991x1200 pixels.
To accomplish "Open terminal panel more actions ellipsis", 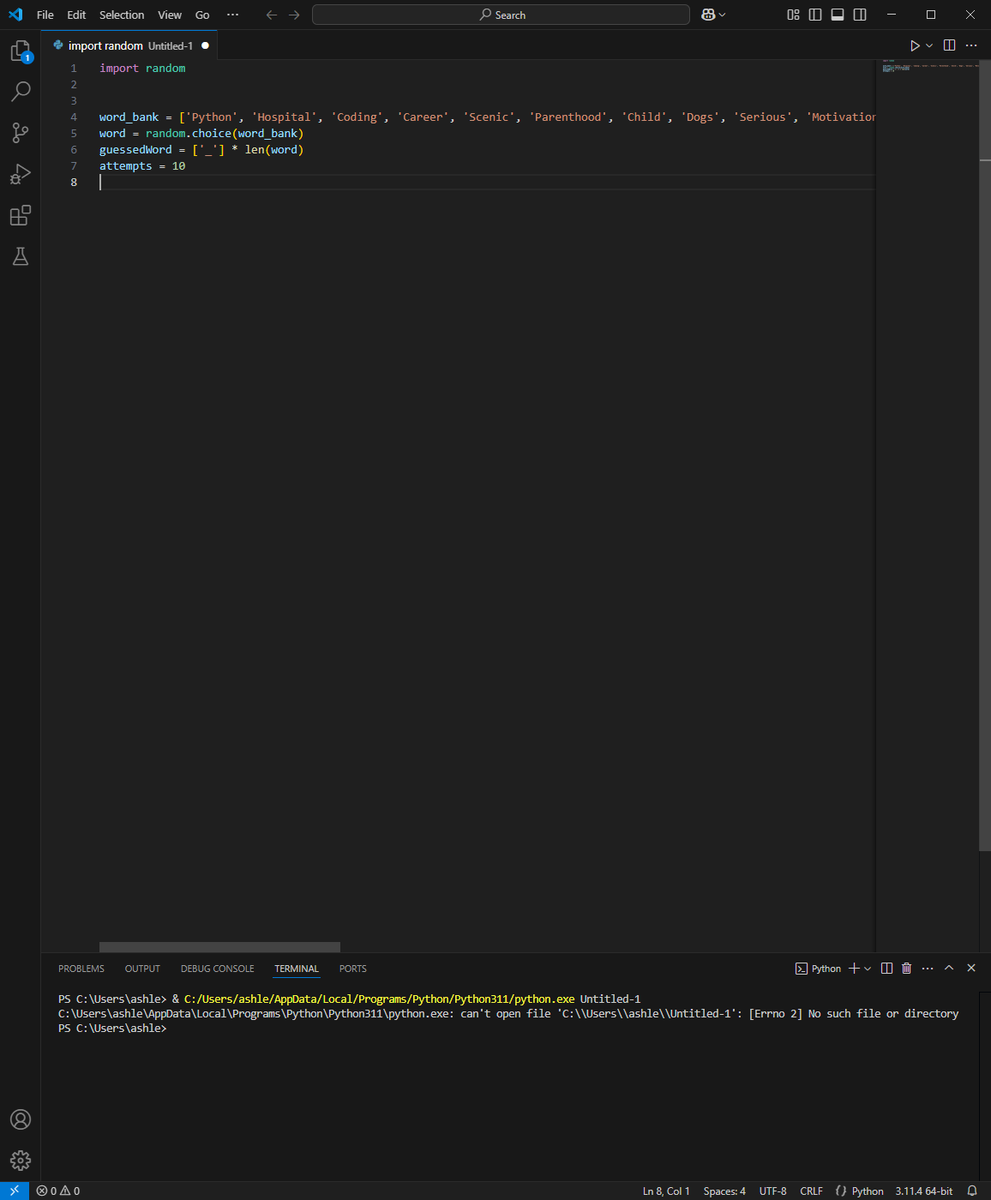I will pos(928,968).
